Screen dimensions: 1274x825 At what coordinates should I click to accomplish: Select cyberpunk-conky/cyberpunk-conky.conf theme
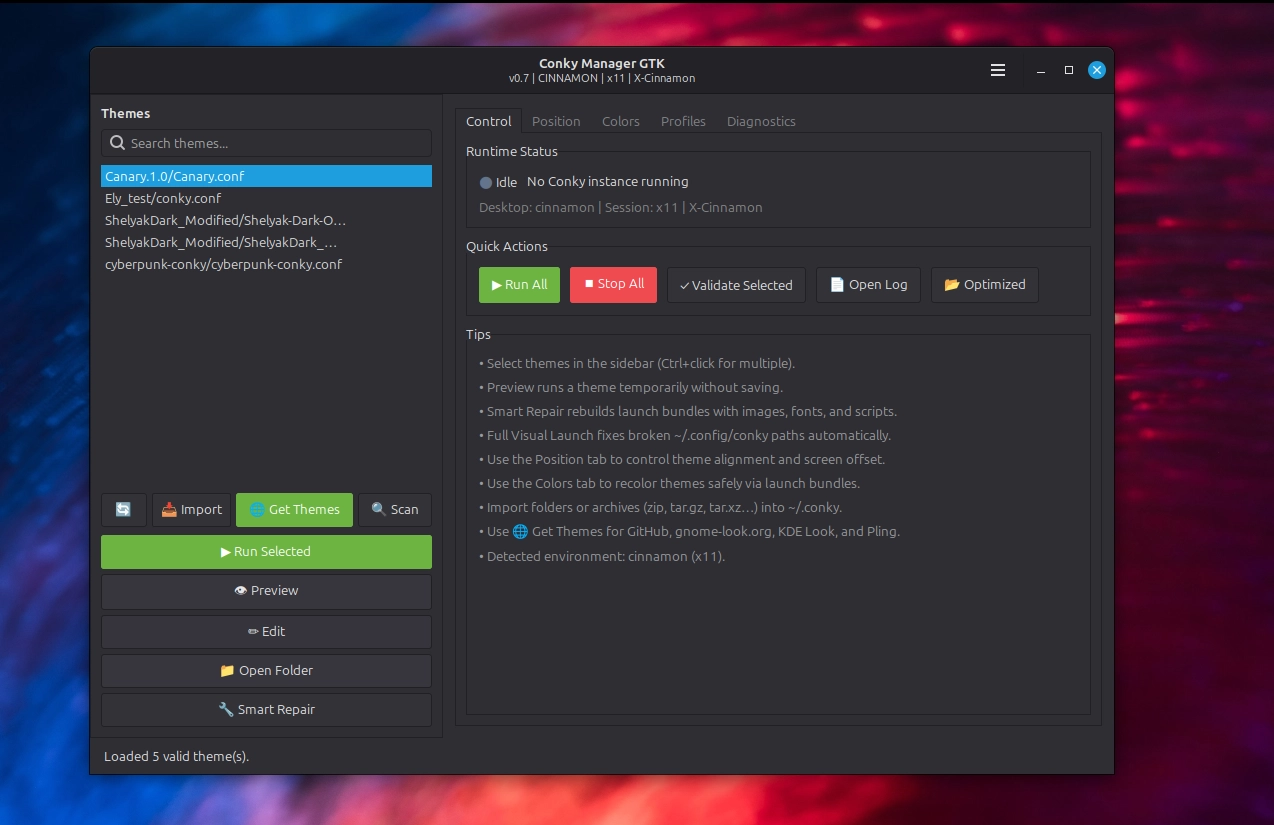pos(266,264)
